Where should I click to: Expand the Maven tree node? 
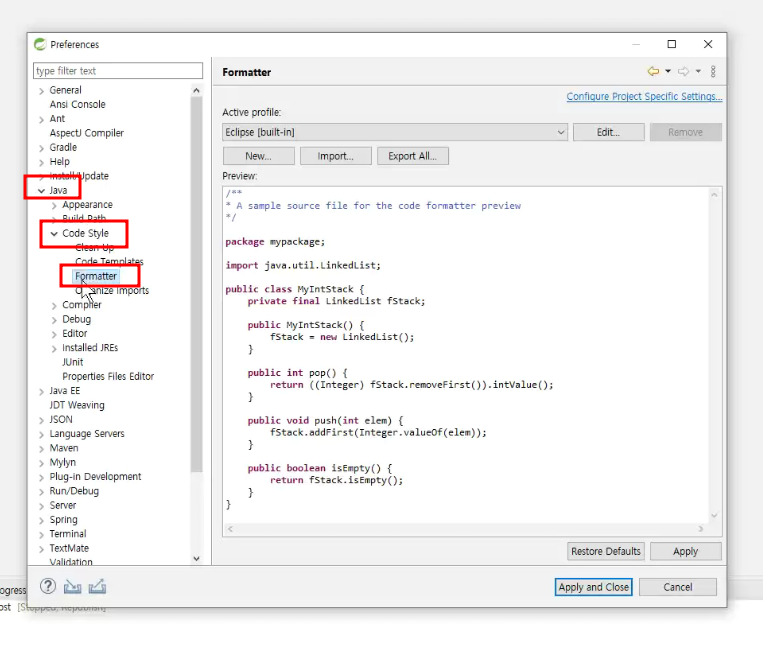(41, 449)
